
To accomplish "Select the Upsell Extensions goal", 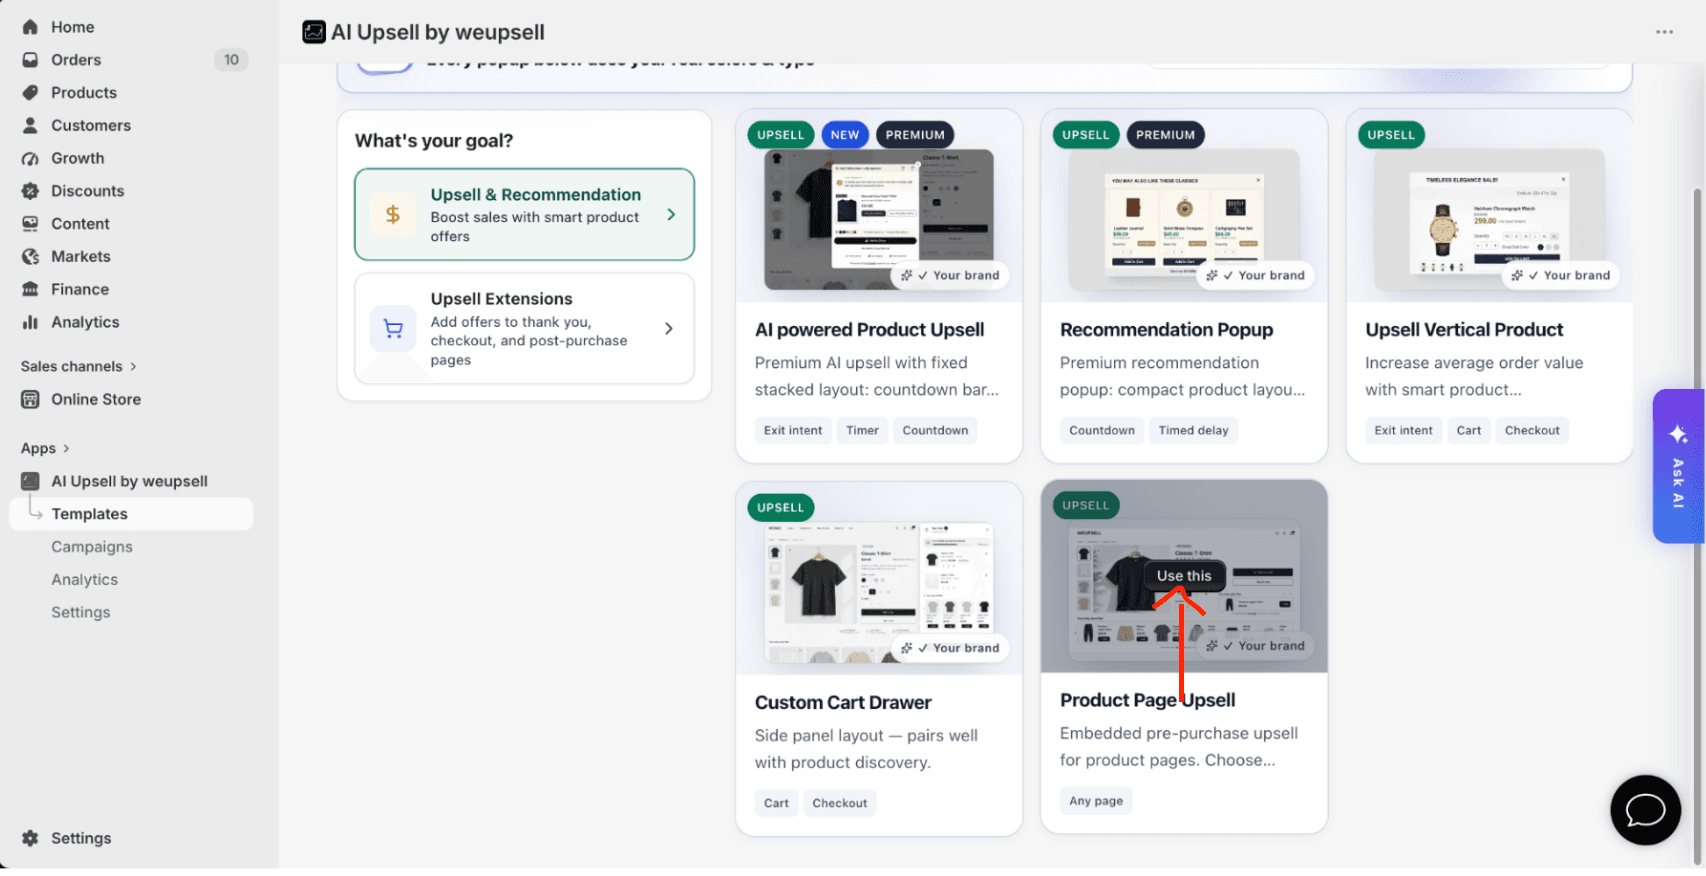I will tap(524, 329).
